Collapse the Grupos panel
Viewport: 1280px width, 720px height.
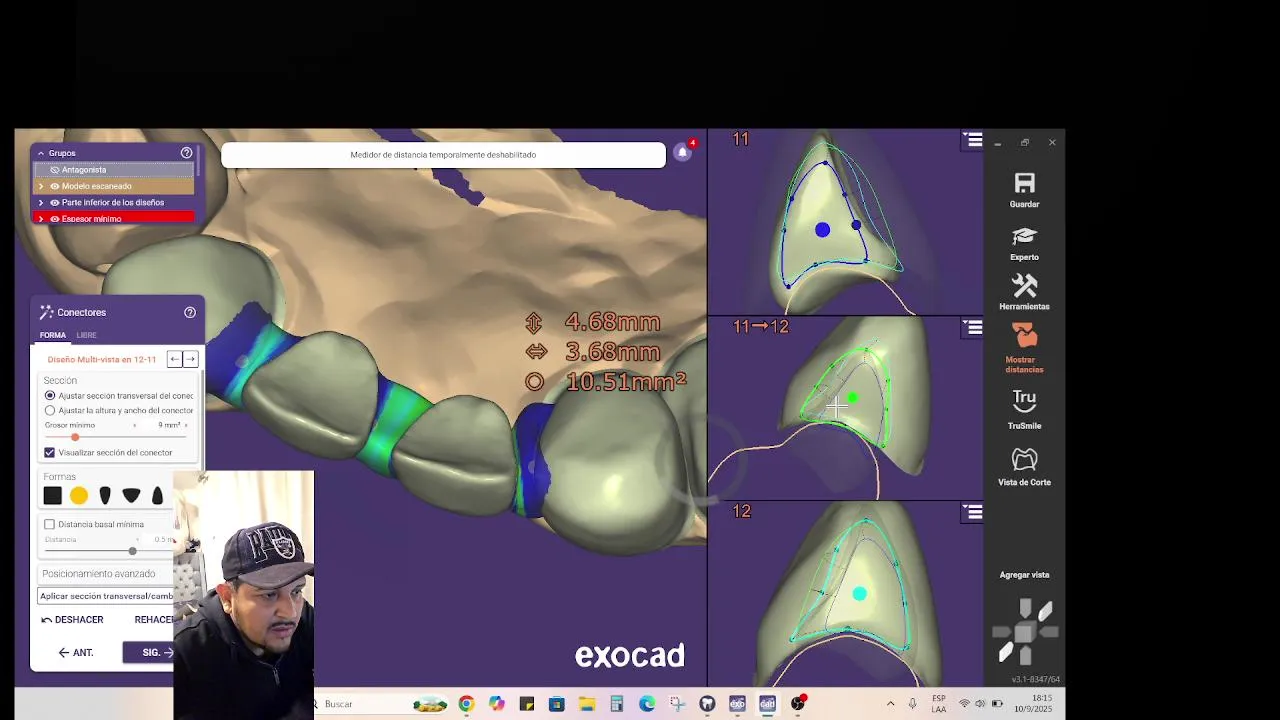(x=41, y=153)
